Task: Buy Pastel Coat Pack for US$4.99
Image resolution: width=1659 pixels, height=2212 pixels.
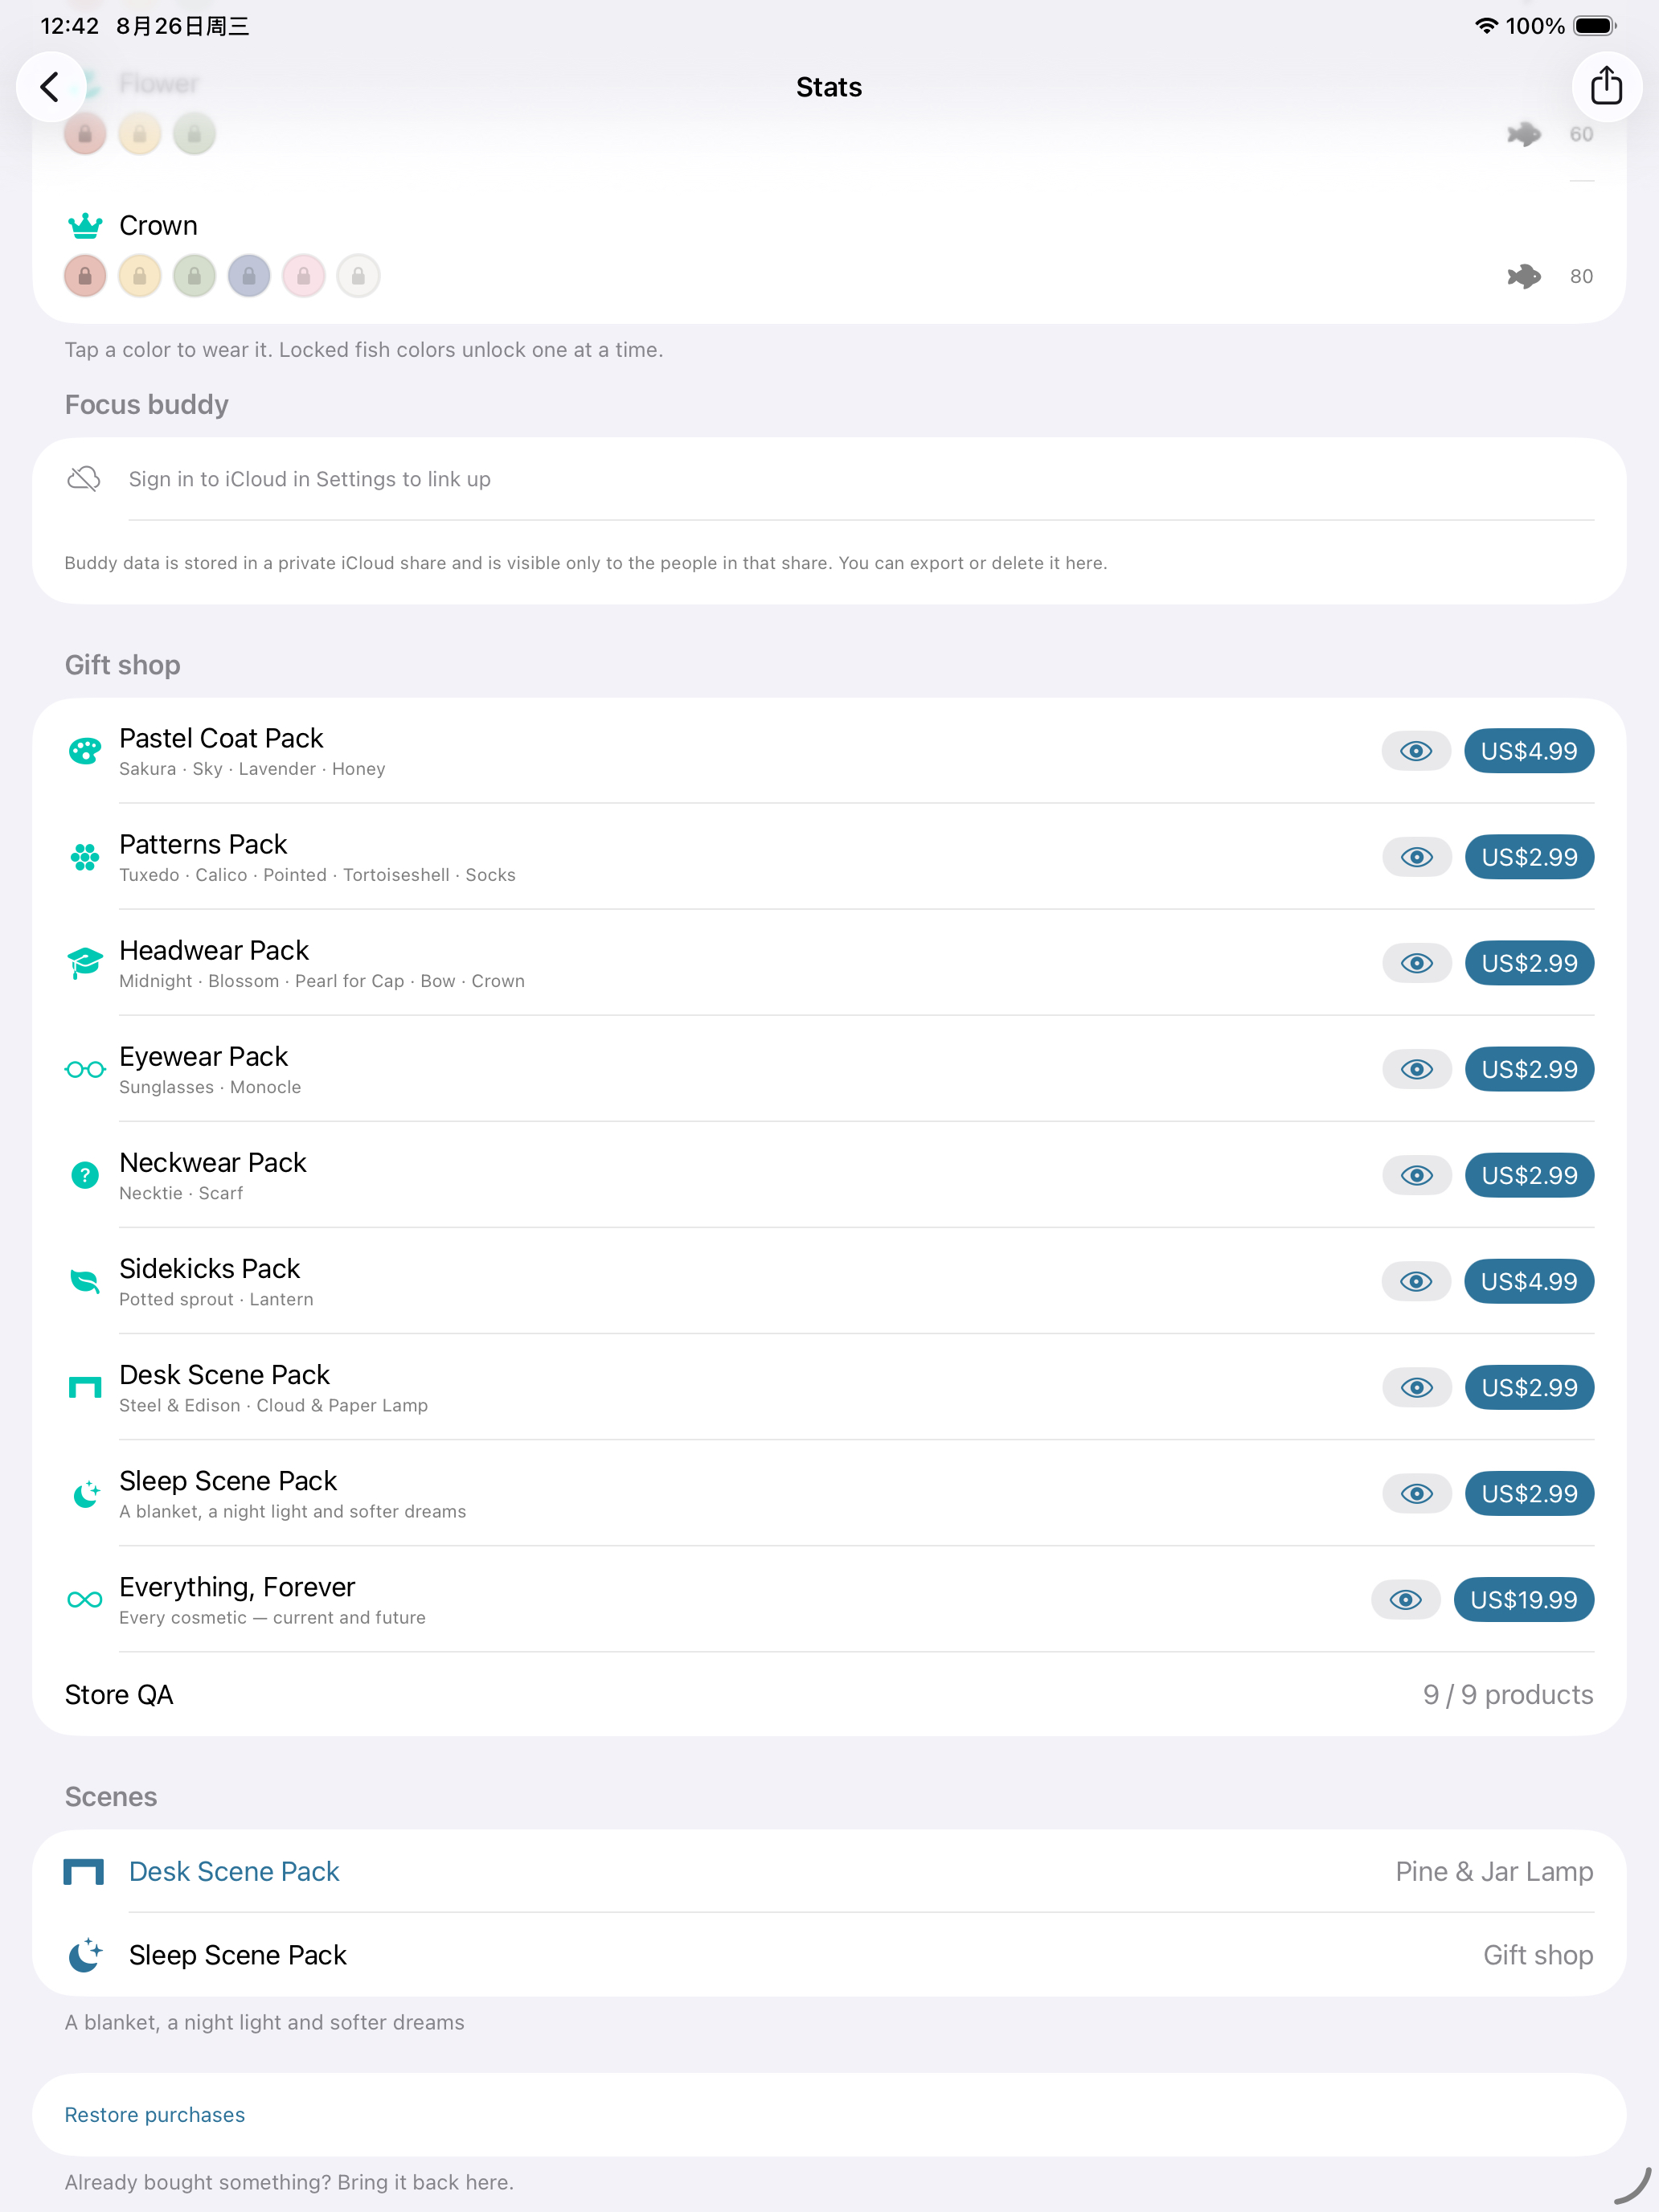Action: point(1529,751)
